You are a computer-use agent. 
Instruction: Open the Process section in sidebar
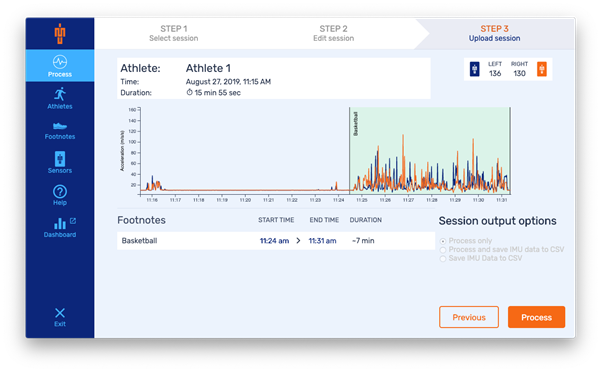[60, 66]
